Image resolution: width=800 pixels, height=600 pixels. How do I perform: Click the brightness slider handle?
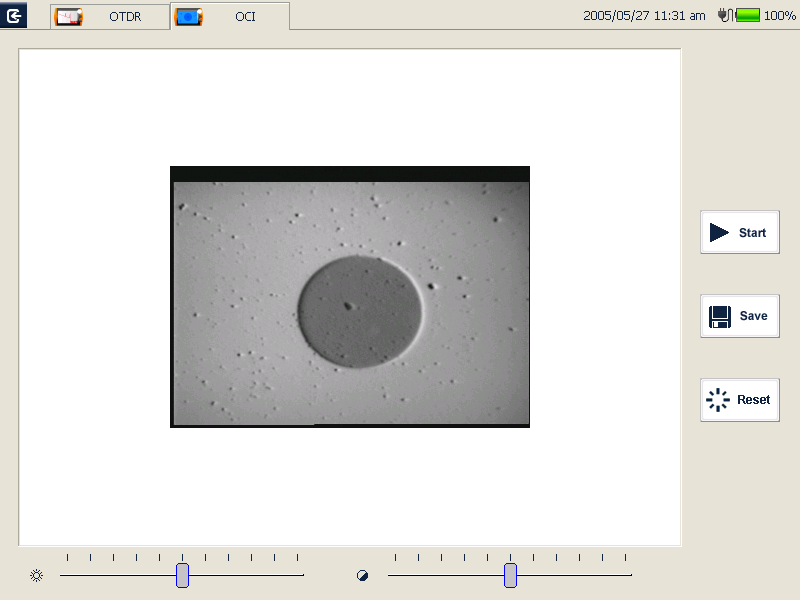point(182,575)
